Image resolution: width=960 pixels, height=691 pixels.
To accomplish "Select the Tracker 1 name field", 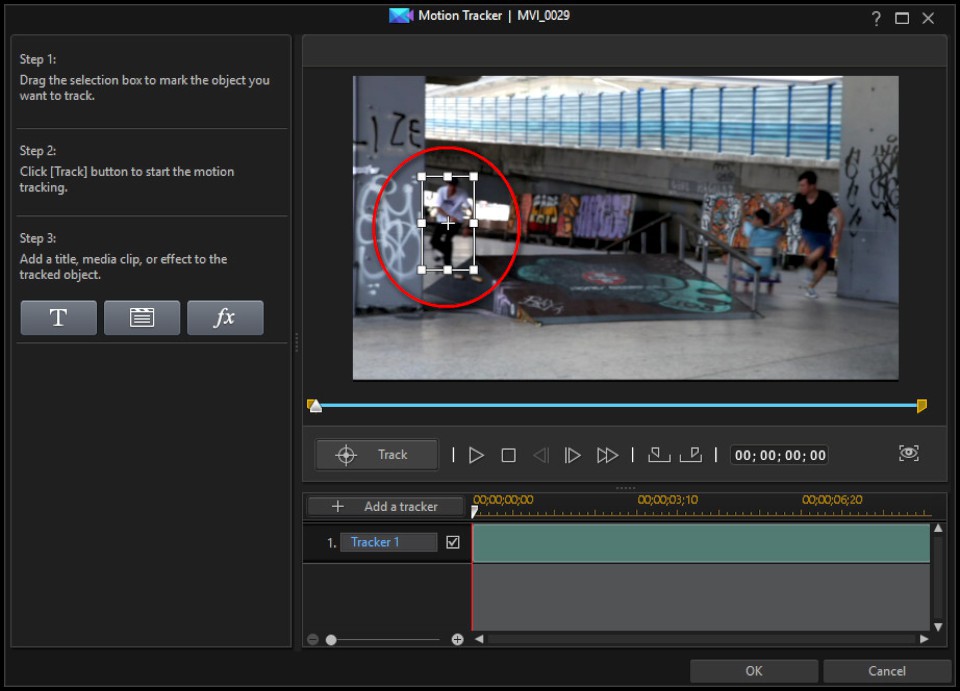I will [388, 542].
